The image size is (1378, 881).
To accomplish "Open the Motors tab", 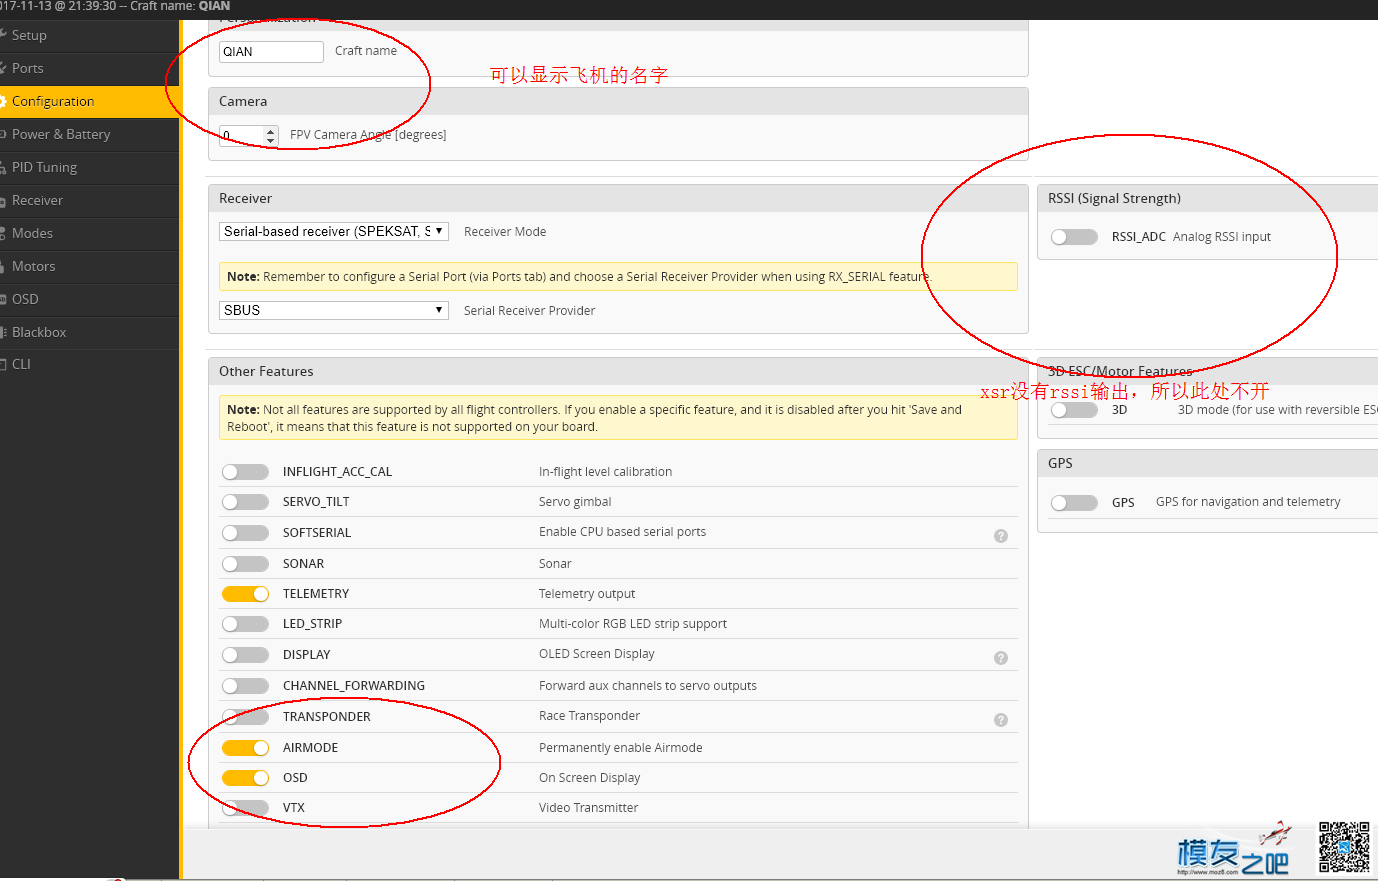I will point(89,266).
